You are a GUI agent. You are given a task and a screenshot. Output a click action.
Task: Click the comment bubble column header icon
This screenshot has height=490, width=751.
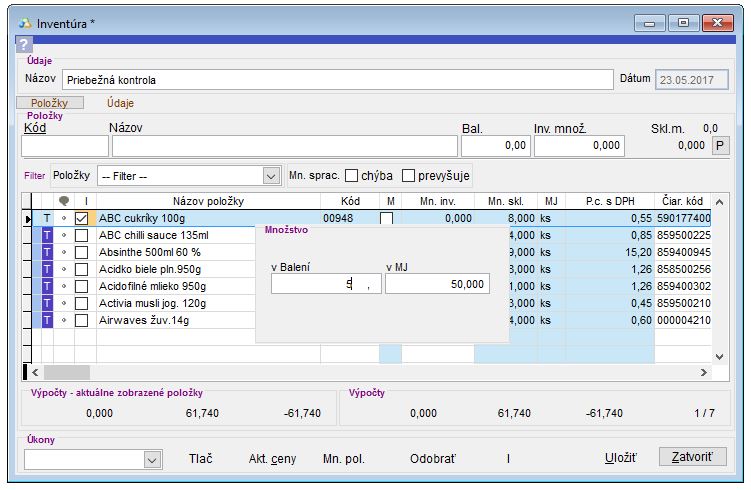(x=65, y=201)
